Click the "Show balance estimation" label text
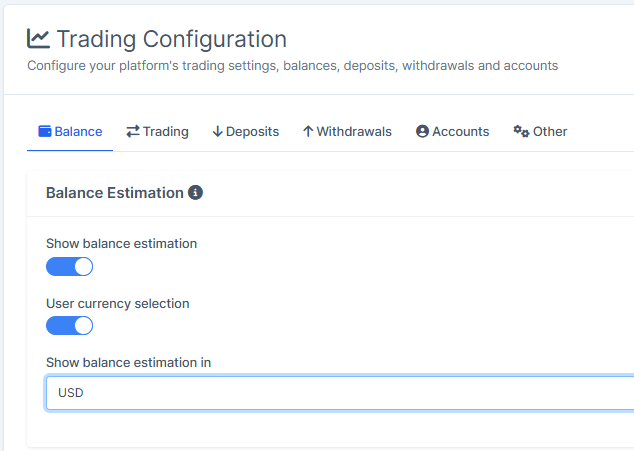The image size is (634, 451). click(121, 243)
